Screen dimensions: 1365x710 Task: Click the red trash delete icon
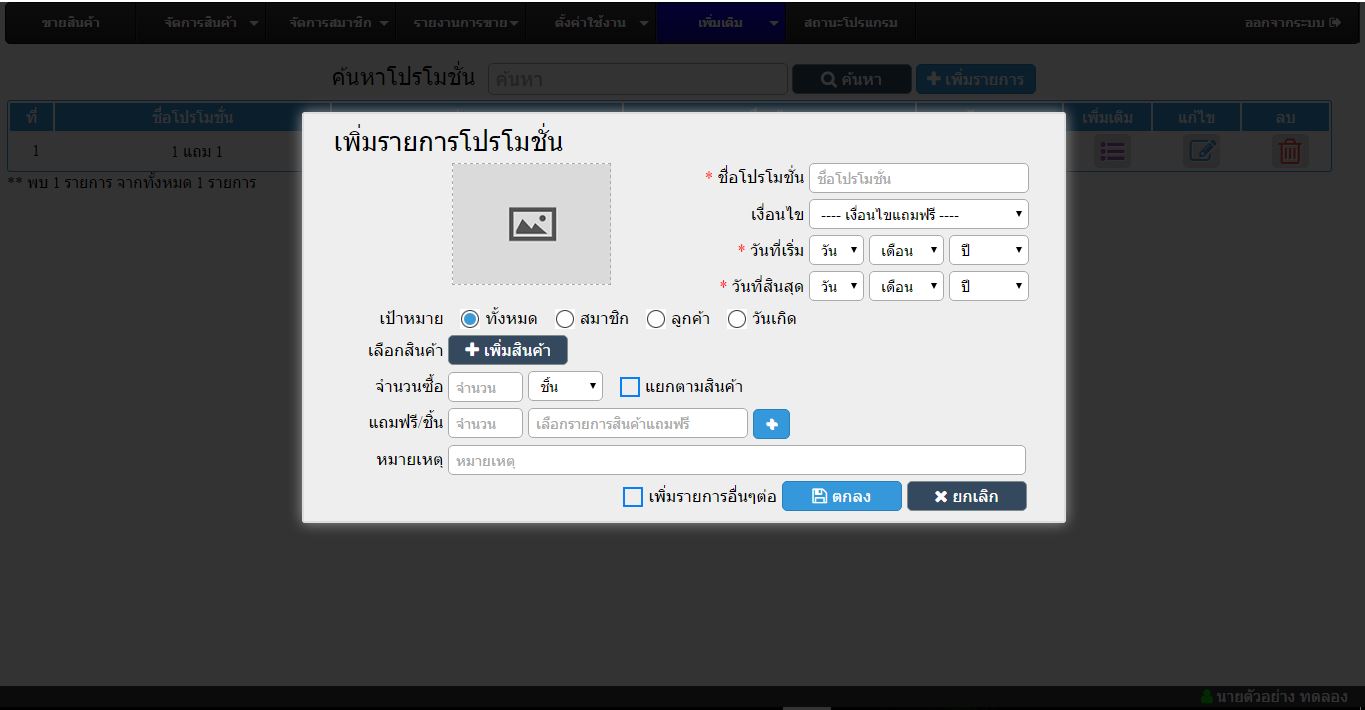click(x=1290, y=151)
